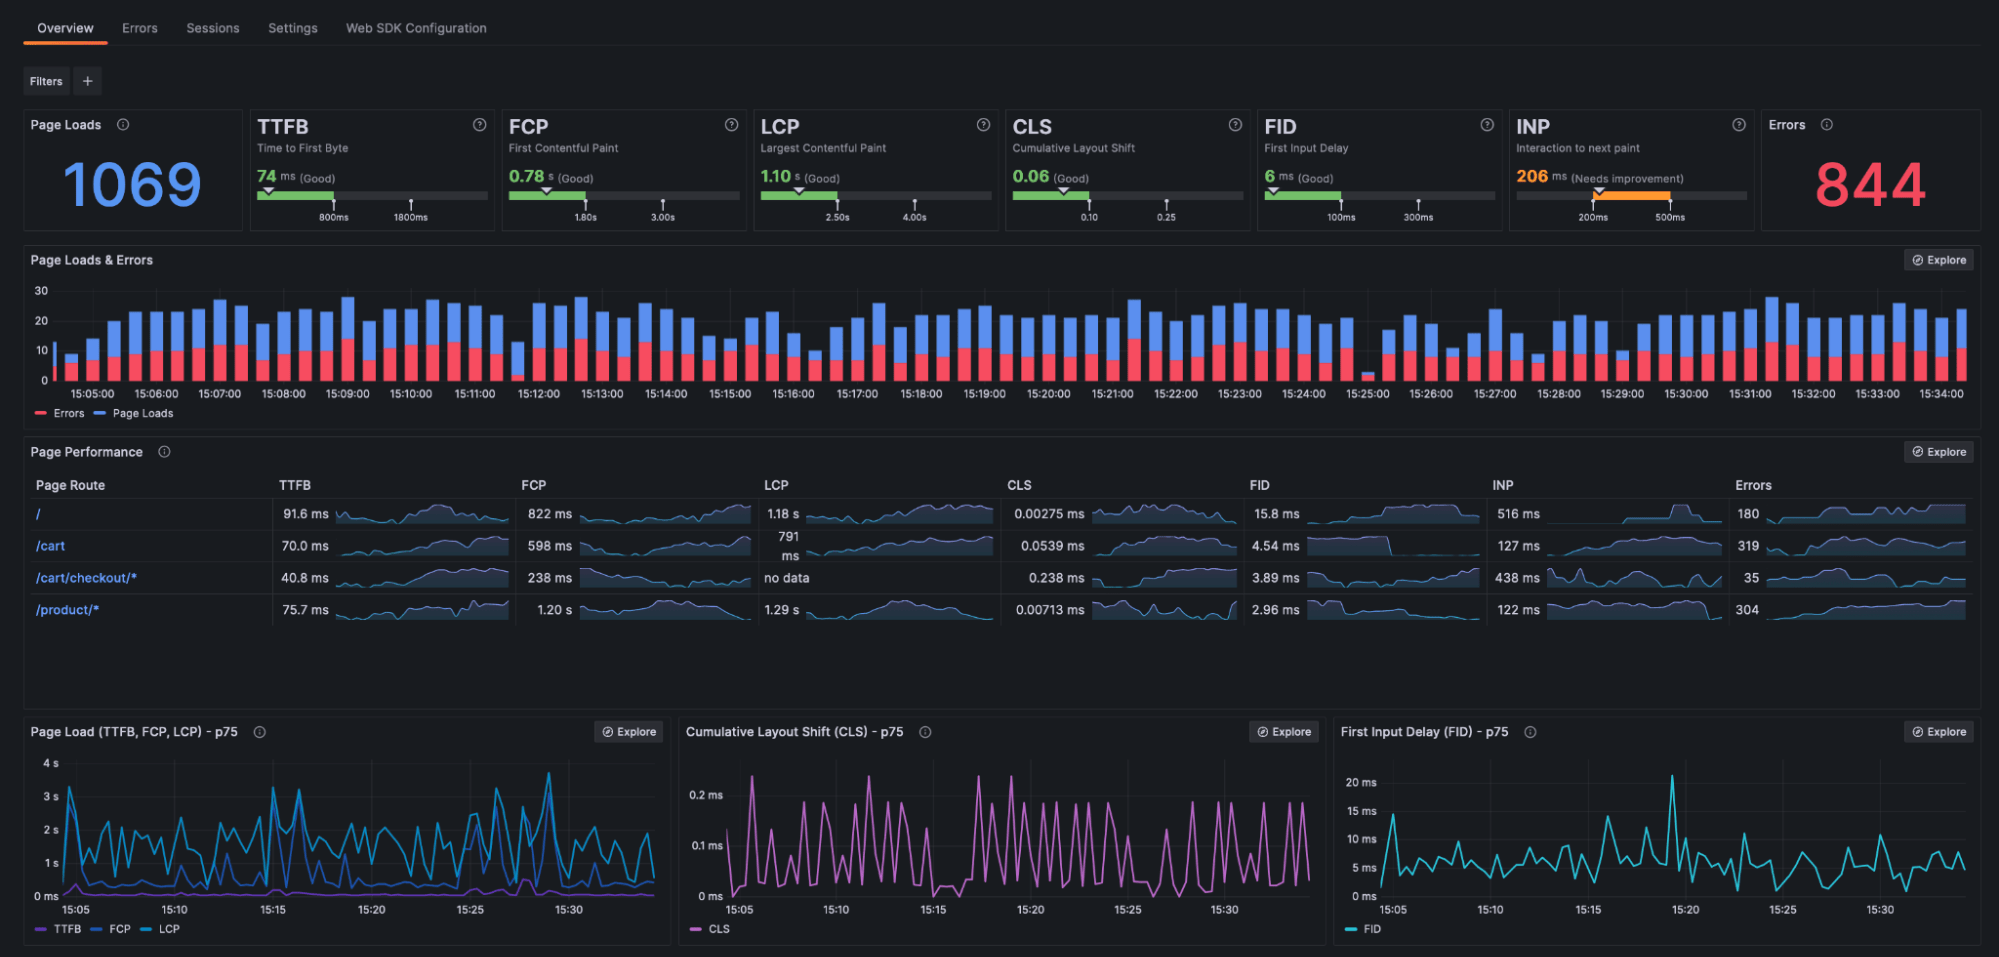
Task: Open the Web SDK Configuration tab
Action: click(x=415, y=27)
